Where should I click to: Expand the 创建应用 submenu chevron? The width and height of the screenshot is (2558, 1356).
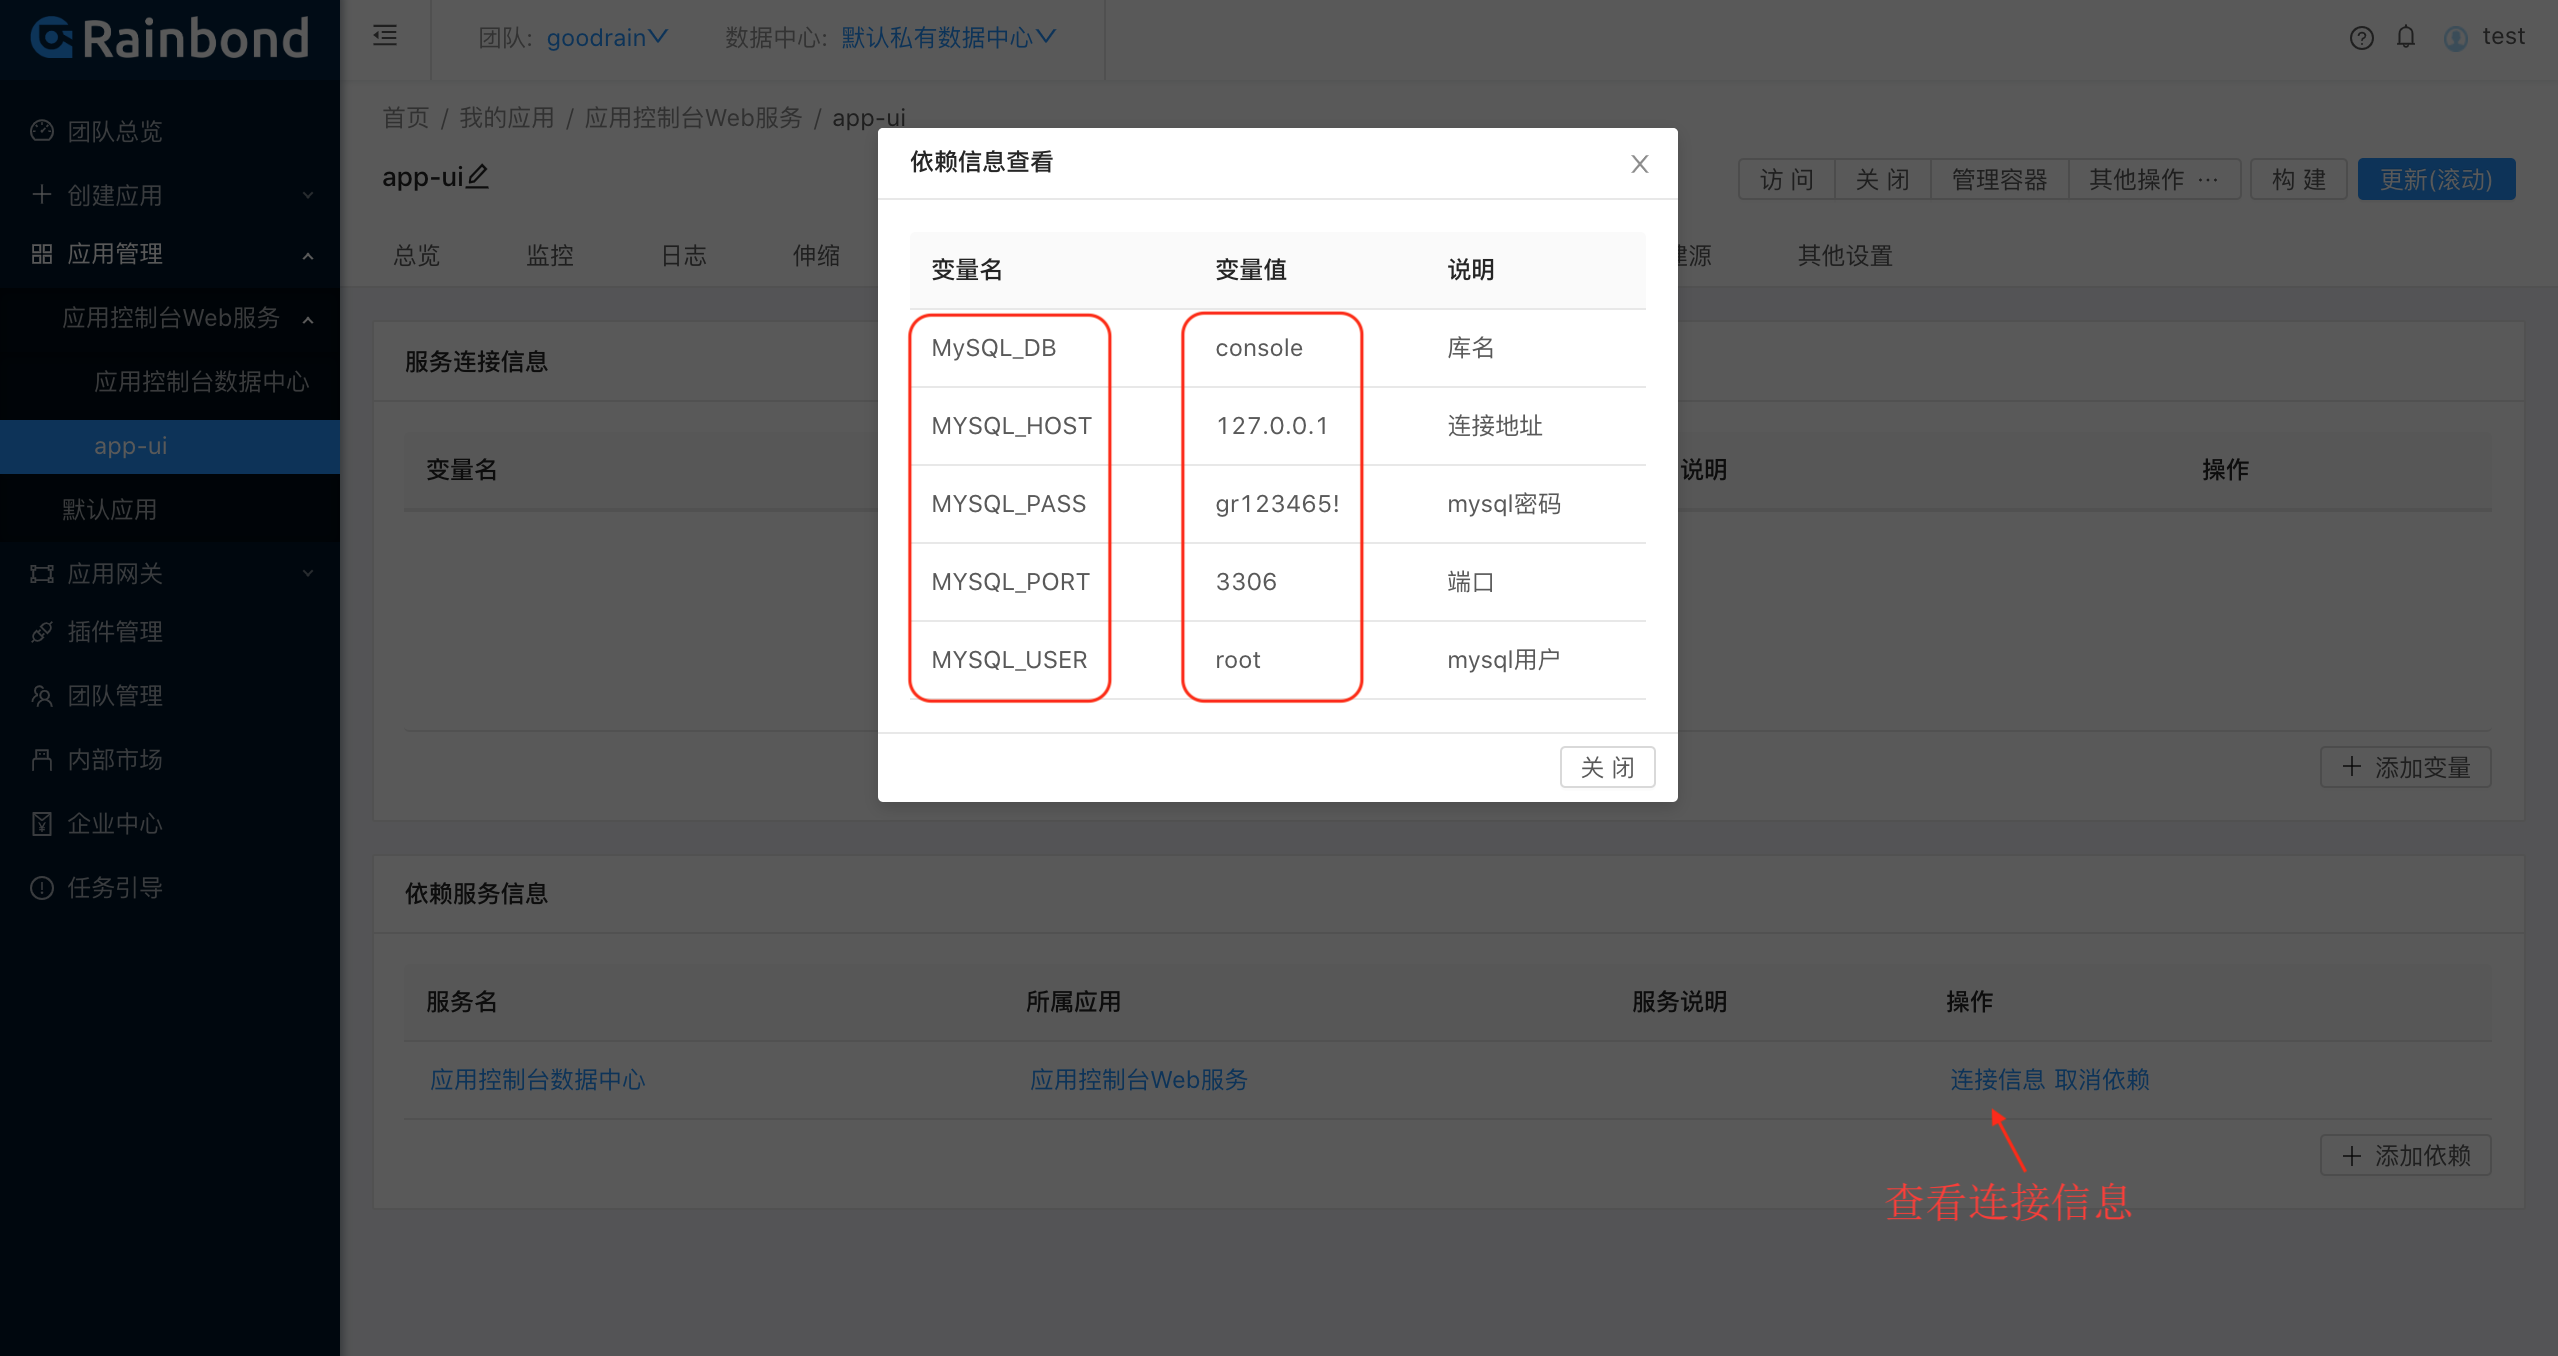click(x=308, y=195)
